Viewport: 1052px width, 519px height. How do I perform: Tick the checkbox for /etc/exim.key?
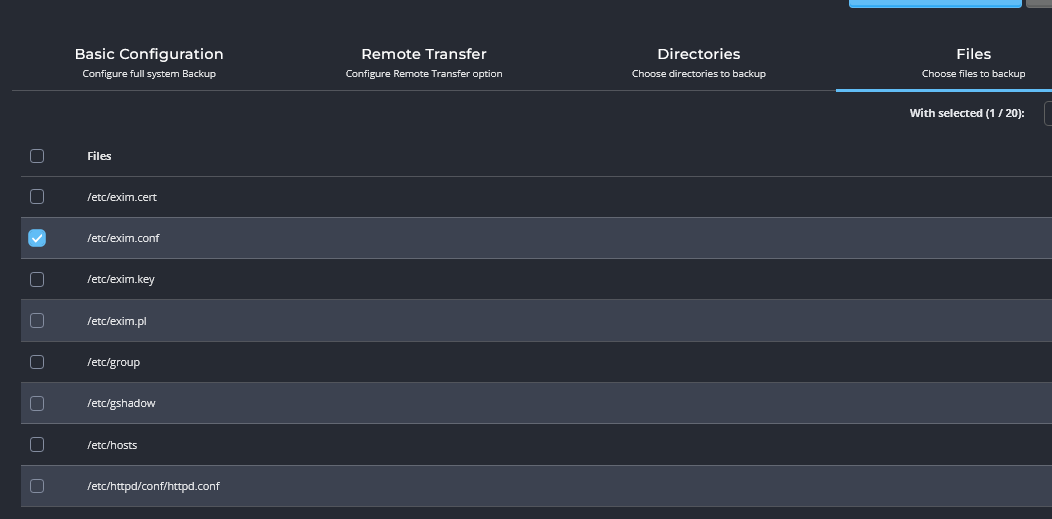[x=37, y=280]
